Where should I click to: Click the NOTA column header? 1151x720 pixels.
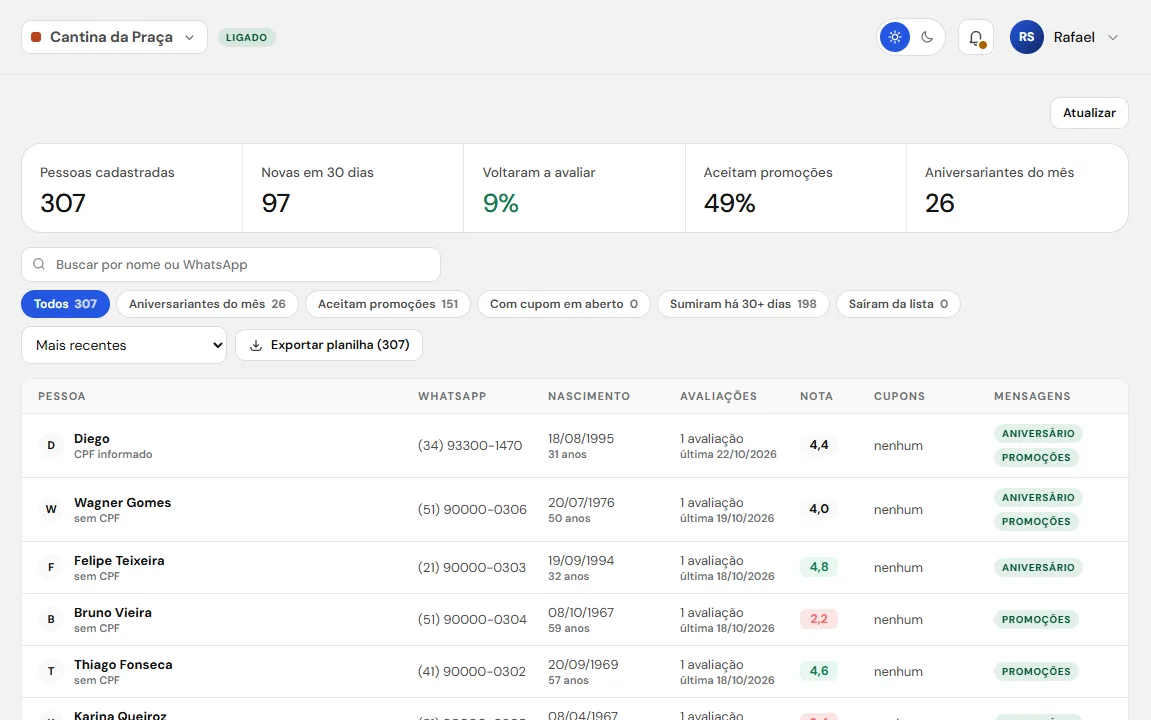tap(816, 396)
